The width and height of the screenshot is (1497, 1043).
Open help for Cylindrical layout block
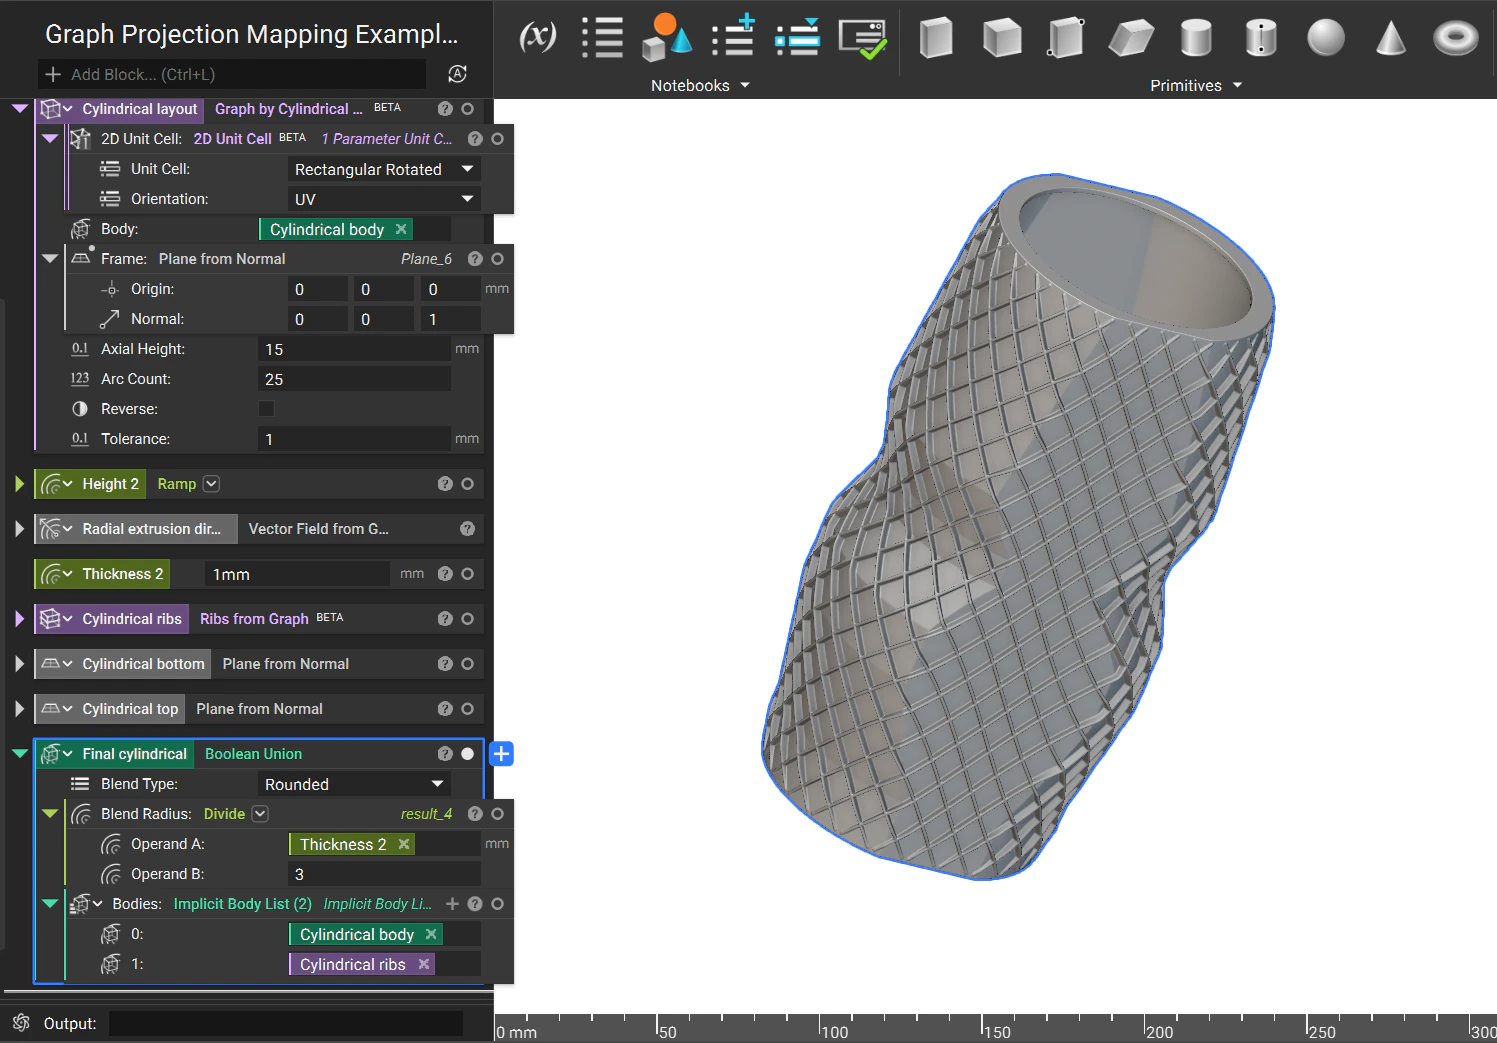point(445,109)
